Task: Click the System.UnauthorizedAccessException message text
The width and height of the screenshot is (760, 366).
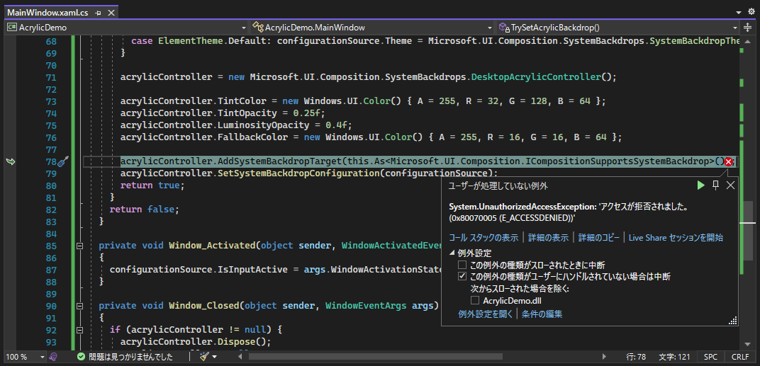Action: [x=569, y=212]
